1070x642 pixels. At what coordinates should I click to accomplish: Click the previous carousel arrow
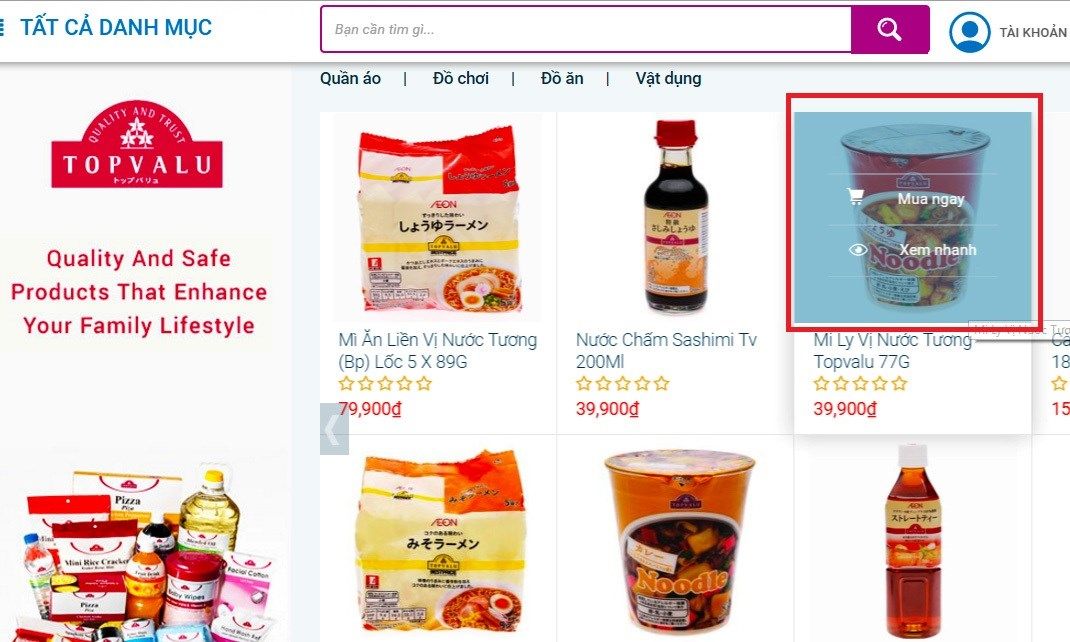click(x=334, y=429)
